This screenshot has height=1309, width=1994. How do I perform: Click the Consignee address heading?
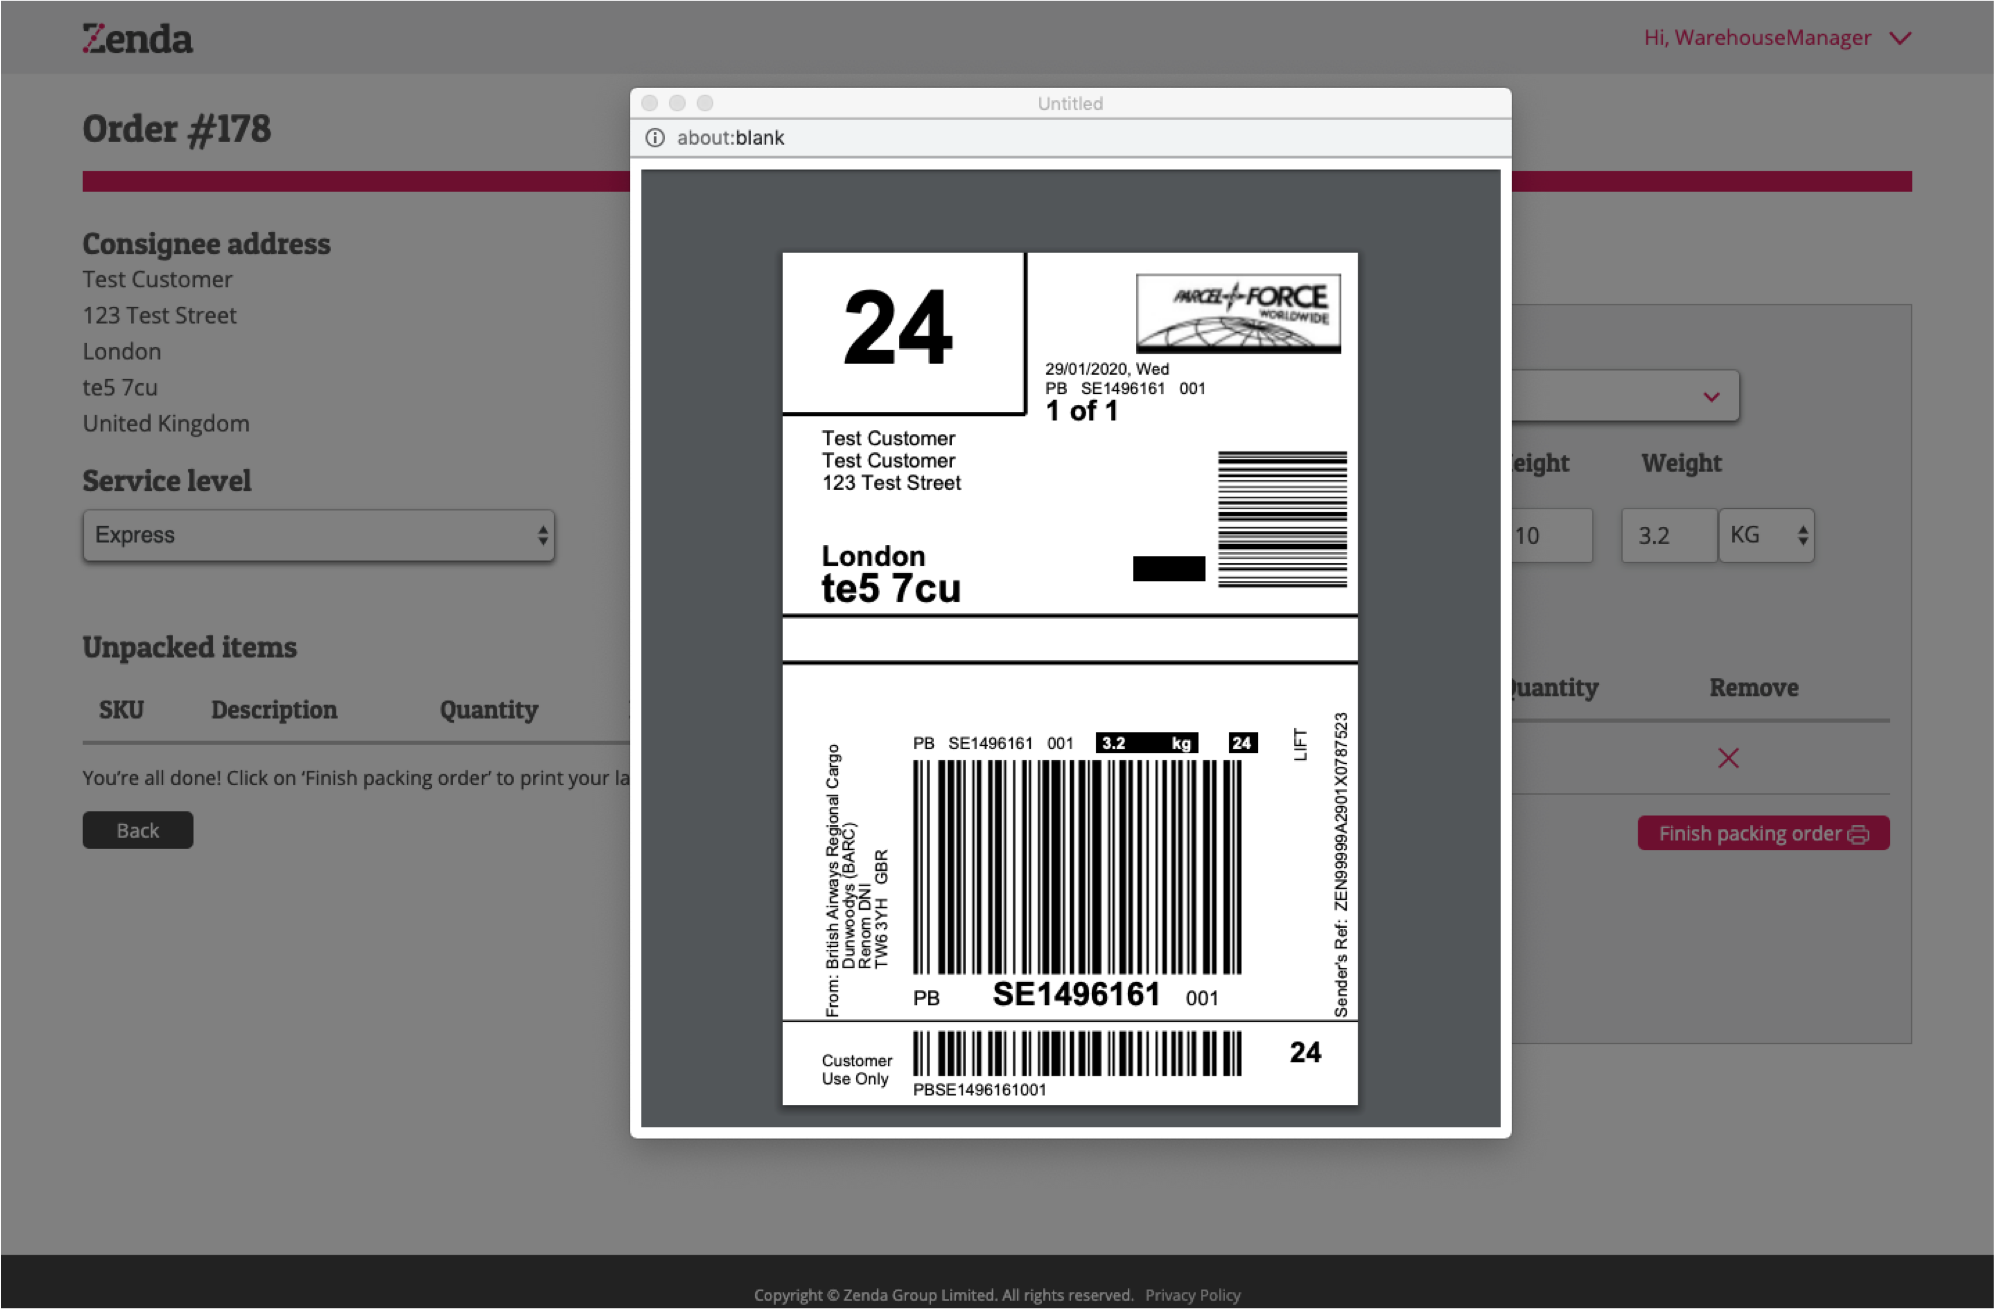click(x=207, y=244)
